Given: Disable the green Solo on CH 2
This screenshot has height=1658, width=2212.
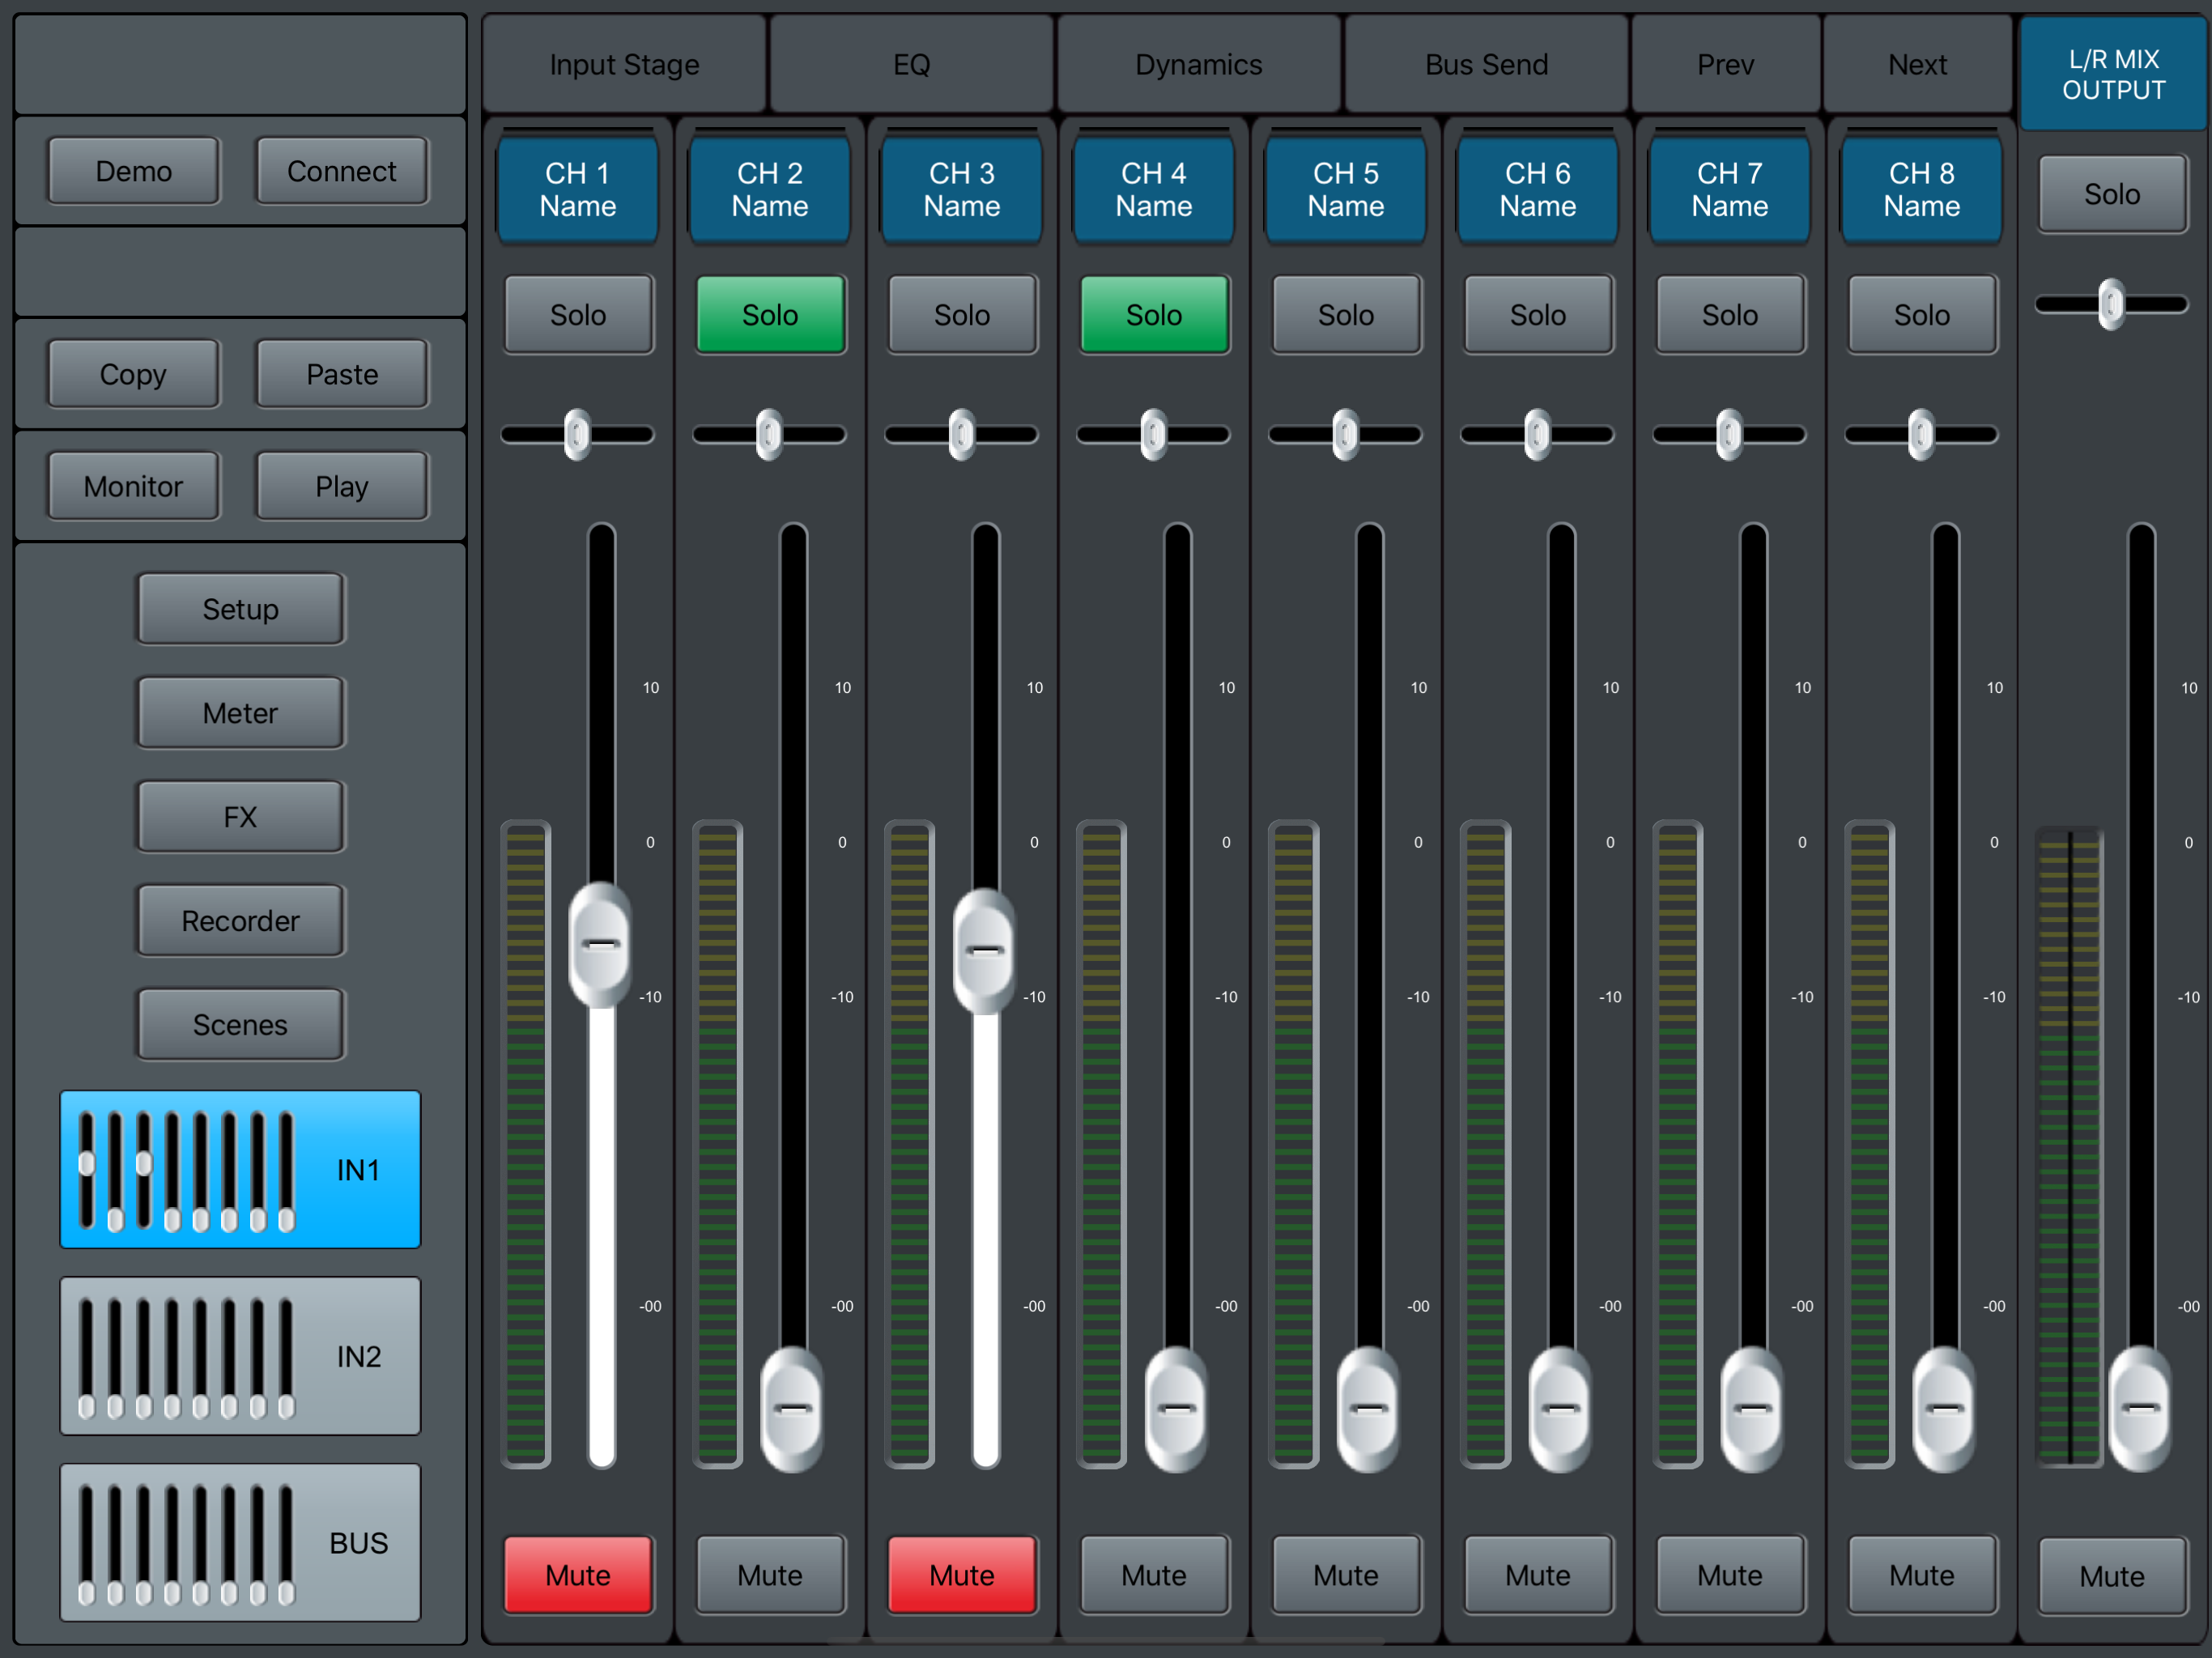Looking at the screenshot, I should [770, 315].
